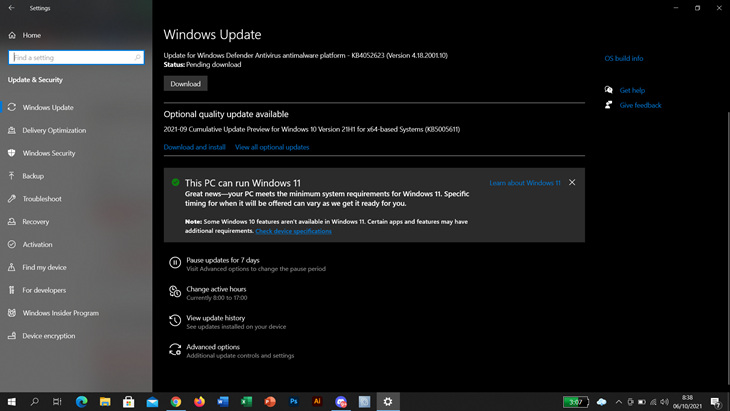This screenshot has height=411, width=730.
Task: Open the Windows Start menu
Action: point(12,402)
